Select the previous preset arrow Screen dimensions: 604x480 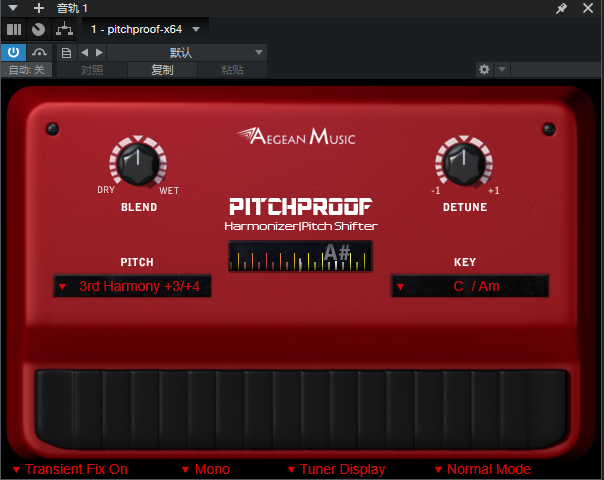84,52
